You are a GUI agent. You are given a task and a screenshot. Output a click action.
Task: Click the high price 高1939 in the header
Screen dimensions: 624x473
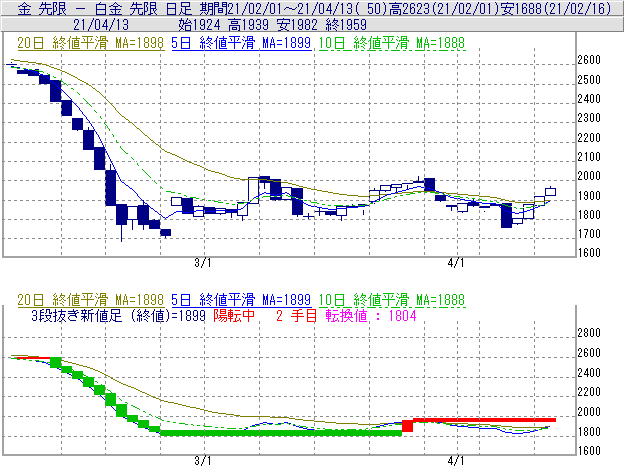click(x=248, y=25)
